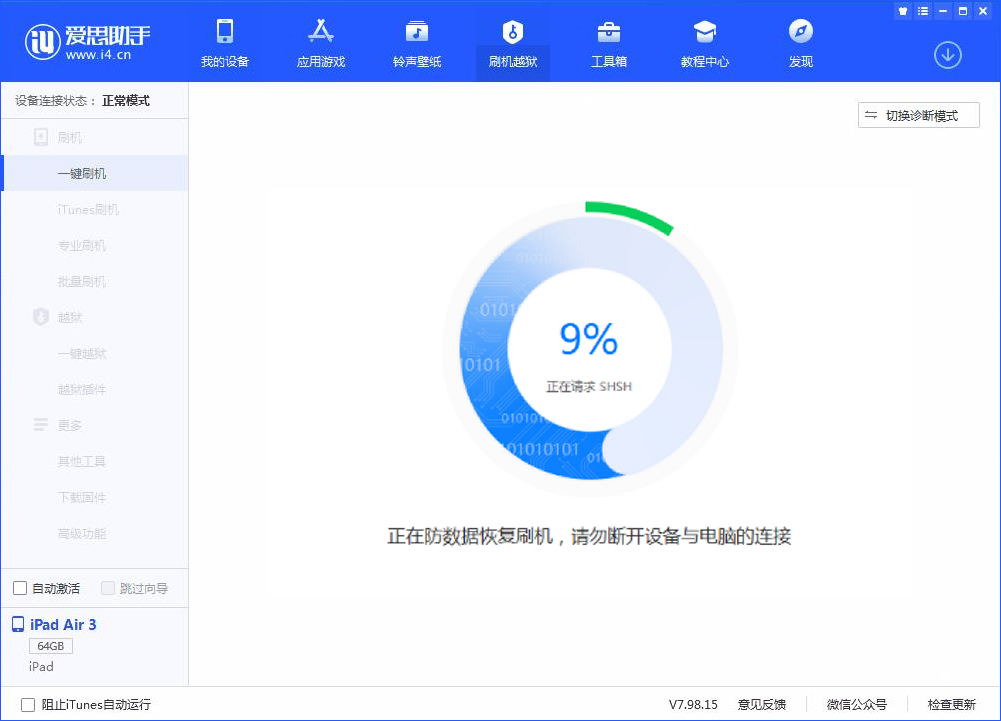Collapse the 刷机 sidebar group
Viewport: 1001px width, 721px height.
coord(69,137)
